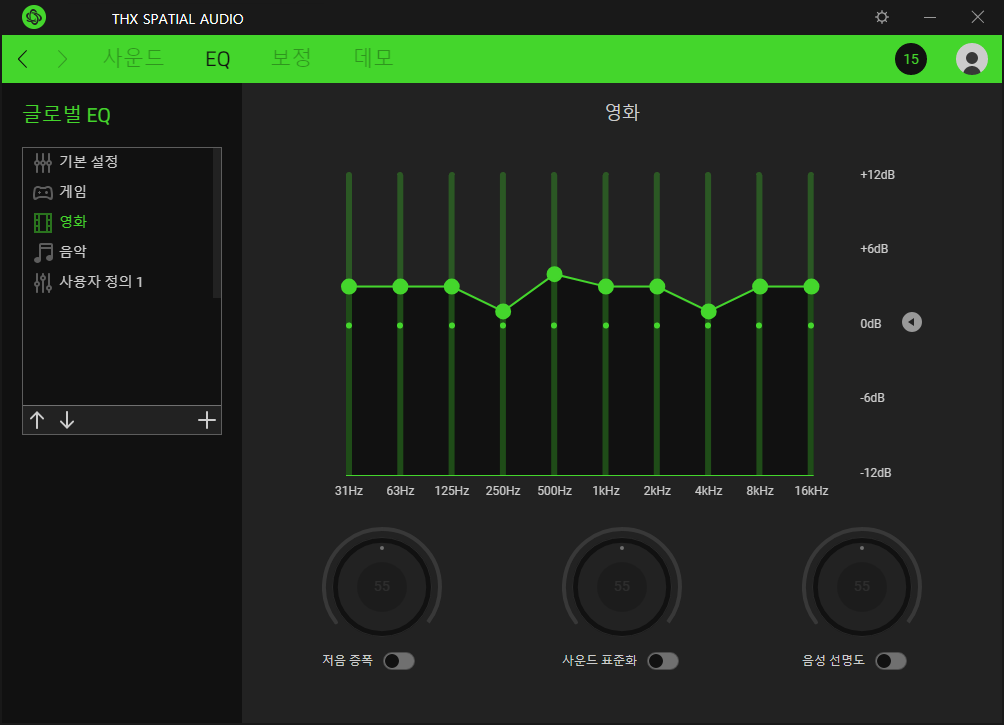Select the 영화 preset
The width and height of the screenshot is (1004, 725).
coord(118,222)
